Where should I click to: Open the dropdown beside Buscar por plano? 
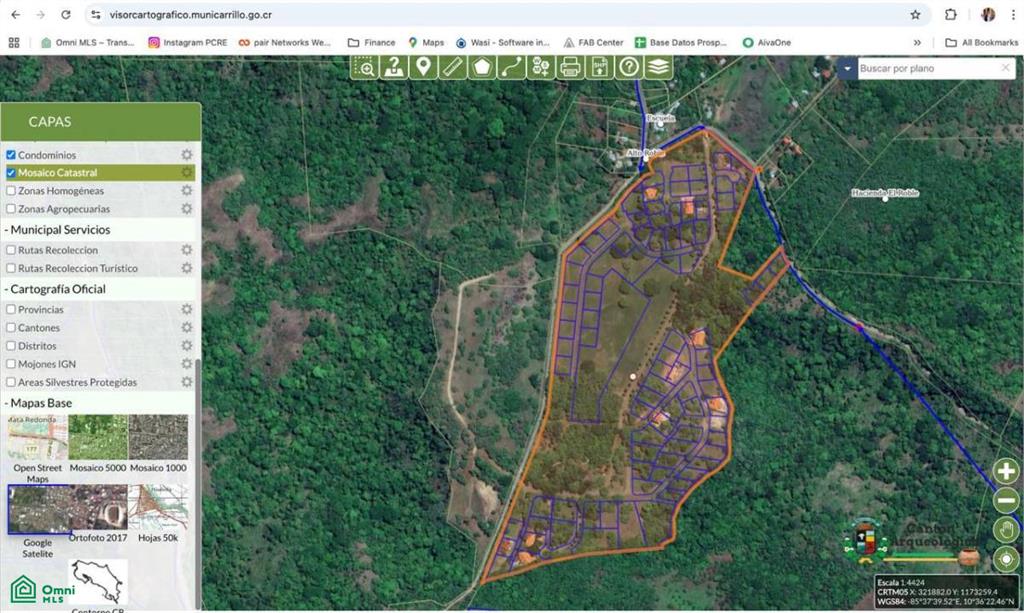pyautogui.click(x=847, y=68)
